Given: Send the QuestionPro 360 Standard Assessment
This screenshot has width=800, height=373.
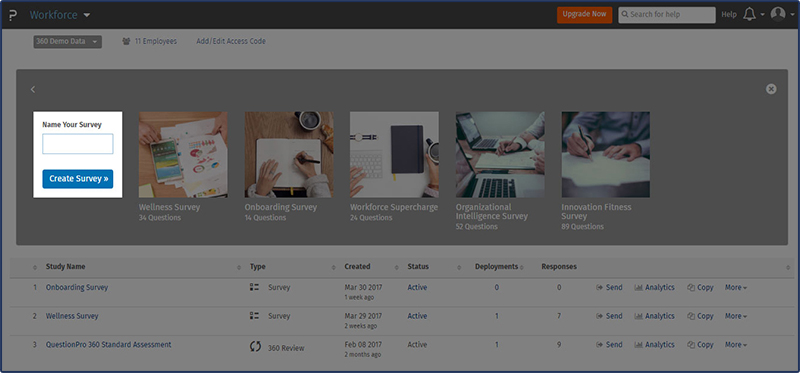Looking at the screenshot, I should pyautogui.click(x=609, y=344).
